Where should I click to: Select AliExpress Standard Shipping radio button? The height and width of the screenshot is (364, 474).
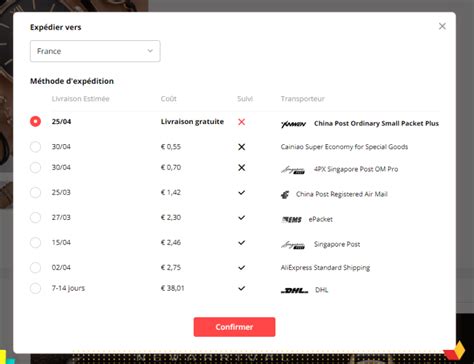tap(35, 268)
